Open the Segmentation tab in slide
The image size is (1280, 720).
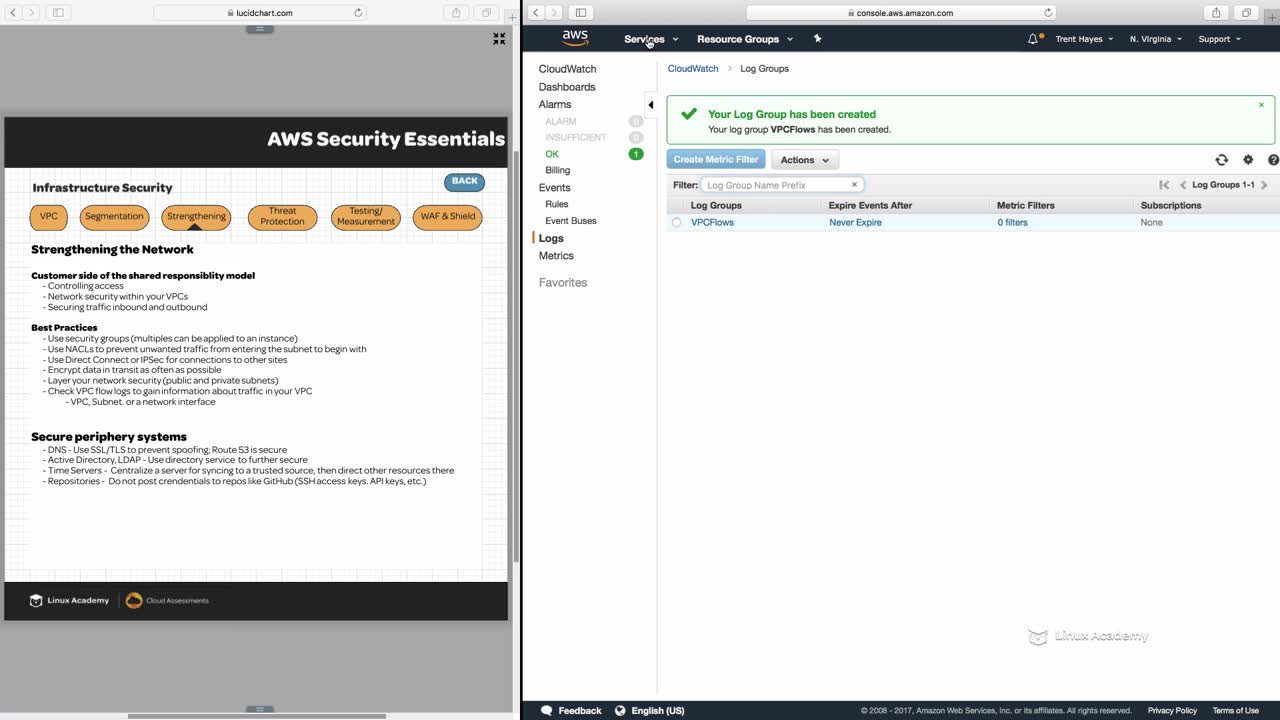point(114,216)
